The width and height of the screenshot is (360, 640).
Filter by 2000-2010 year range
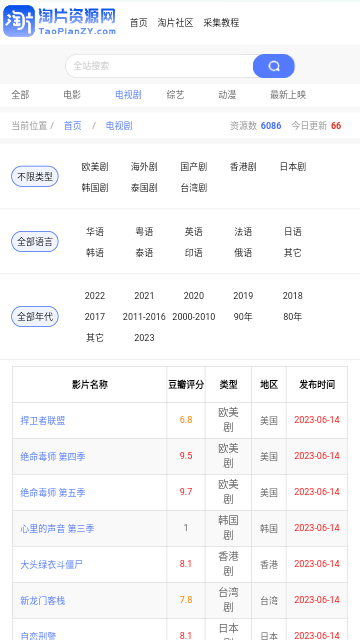pyautogui.click(x=194, y=317)
